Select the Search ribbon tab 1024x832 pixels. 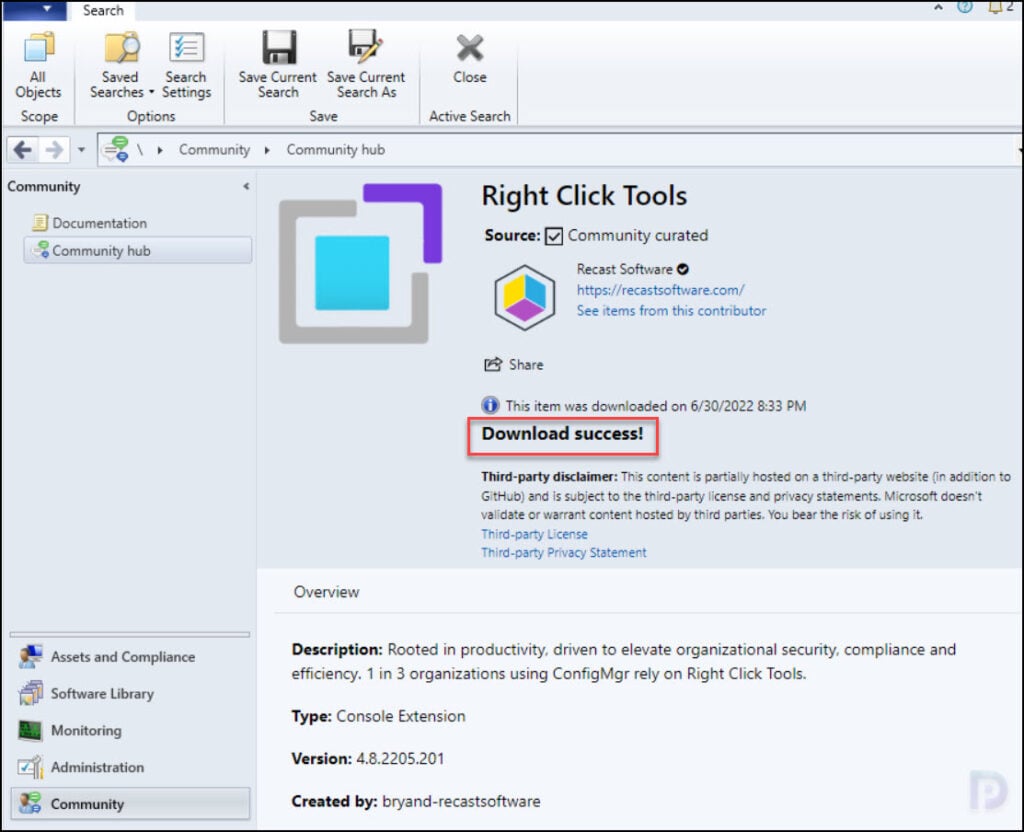(x=103, y=10)
